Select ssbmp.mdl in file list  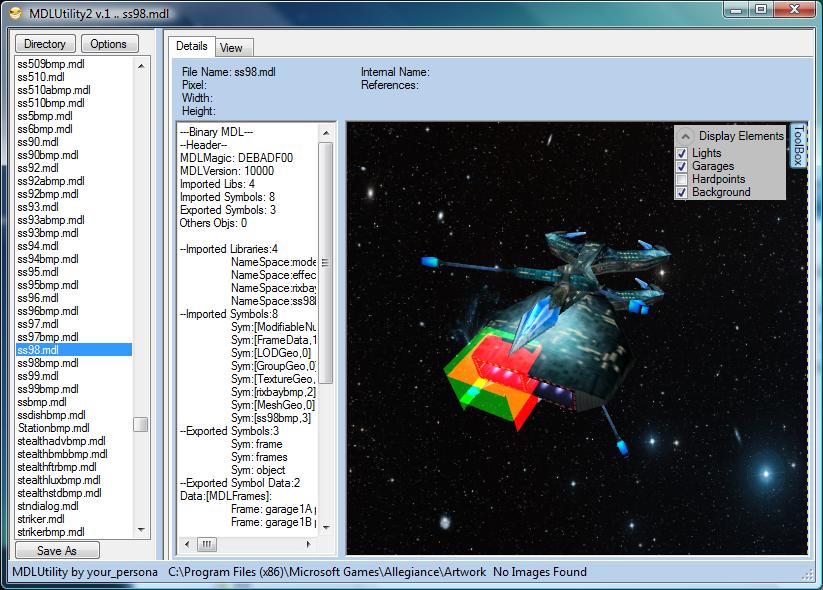pyautogui.click(x=42, y=403)
